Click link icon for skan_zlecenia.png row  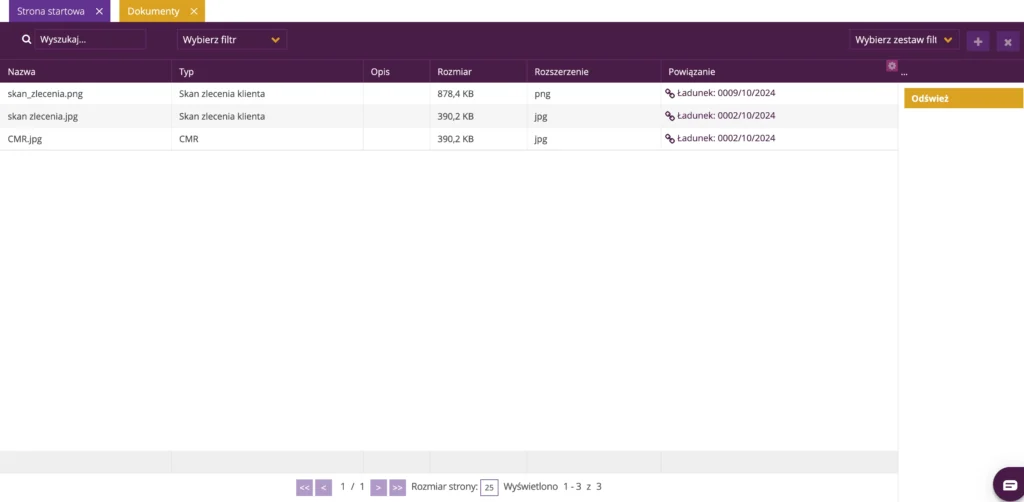click(x=669, y=93)
